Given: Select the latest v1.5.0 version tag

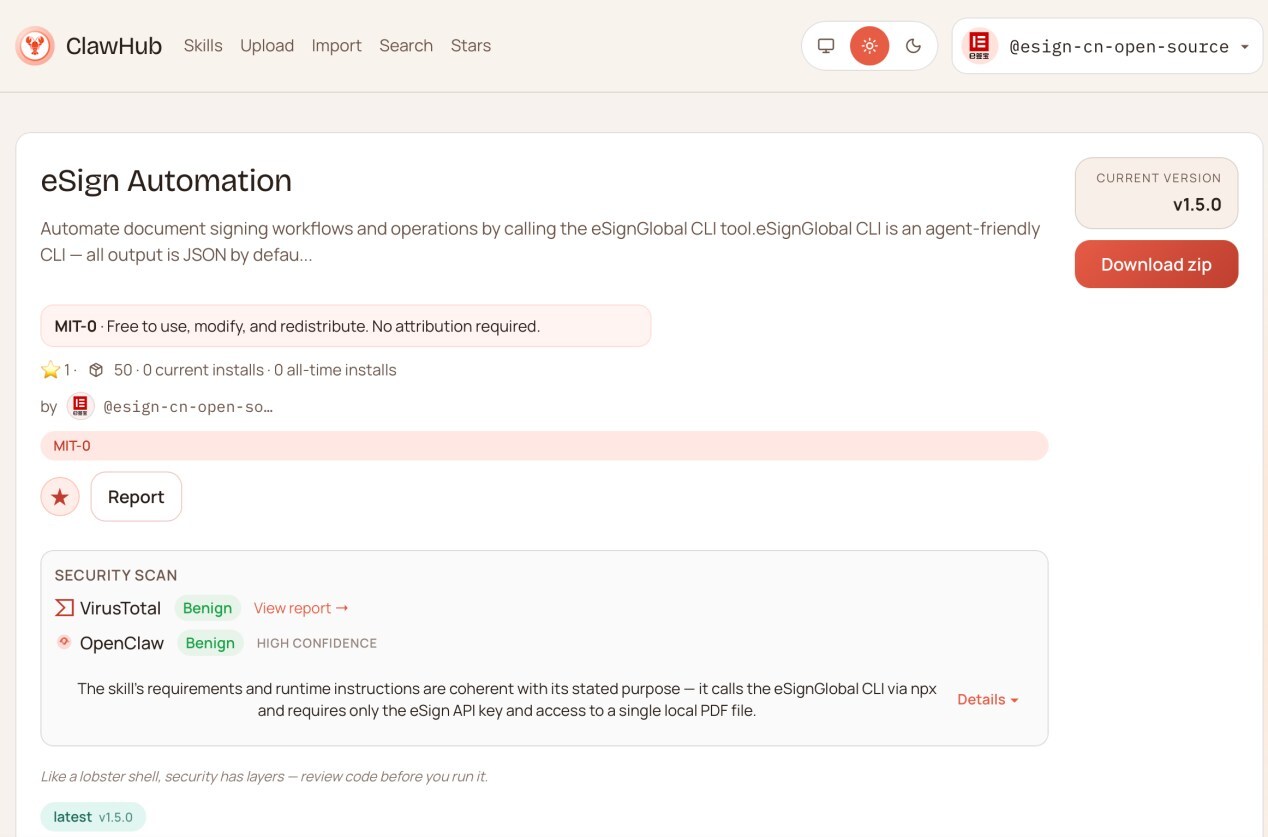Looking at the screenshot, I should coord(93,817).
